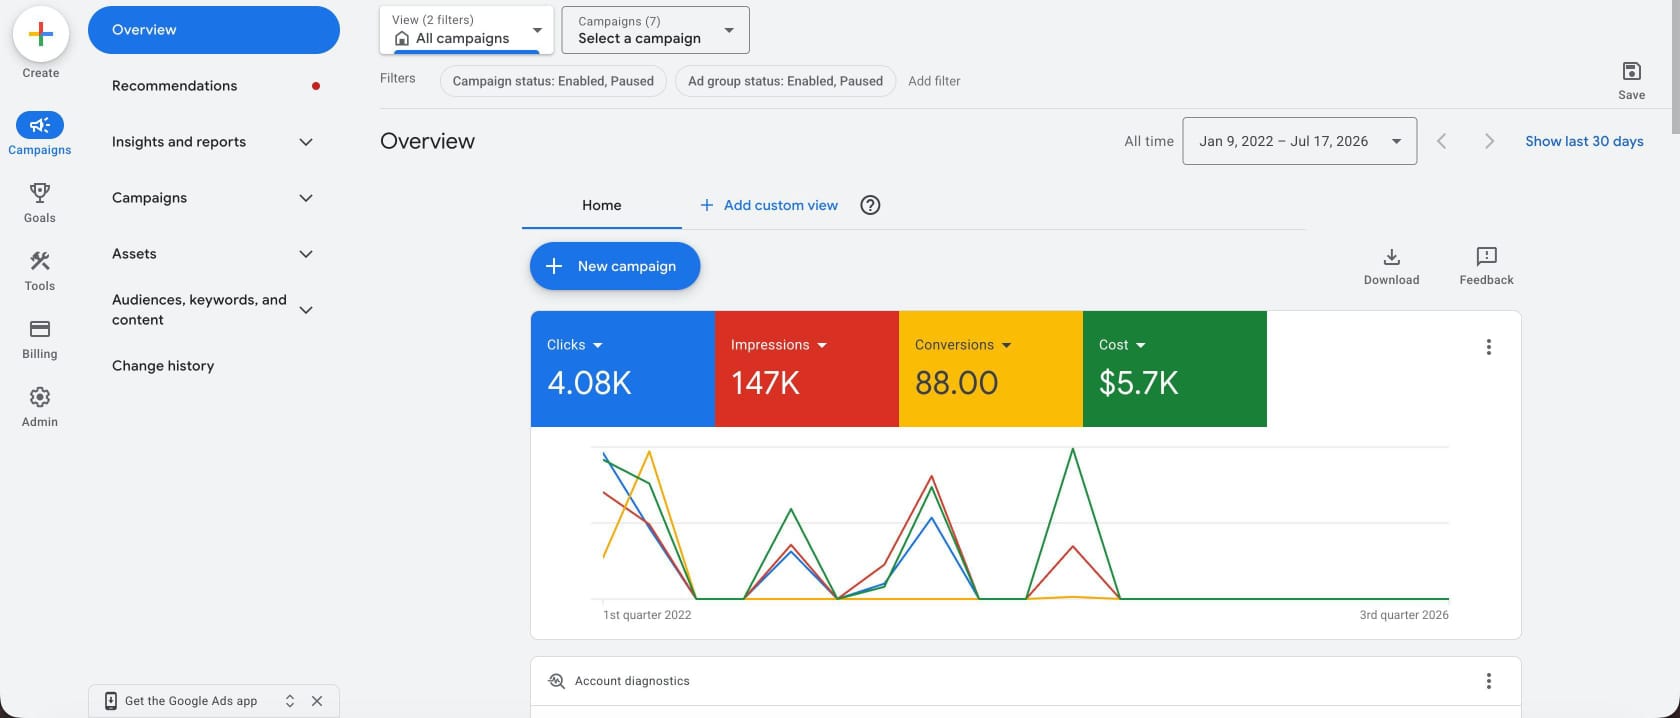This screenshot has height=718, width=1680.
Task: Click the Get the Google Ads app text
Action: click(191, 701)
